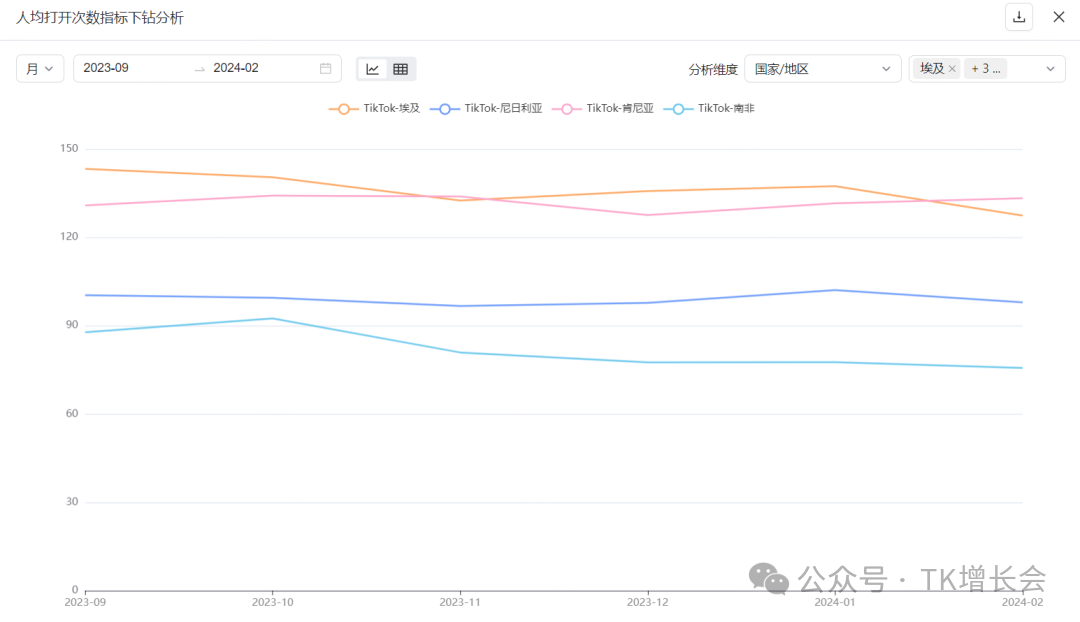Click the download chart icon

[1019, 16]
